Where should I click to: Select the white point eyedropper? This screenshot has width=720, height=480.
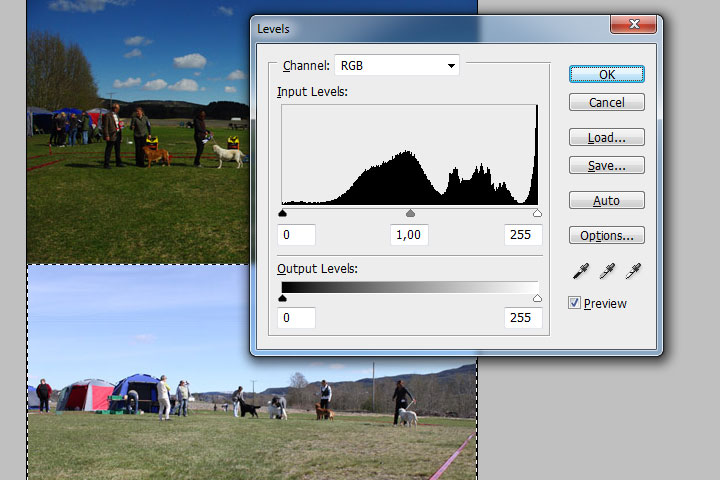point(632,271)
